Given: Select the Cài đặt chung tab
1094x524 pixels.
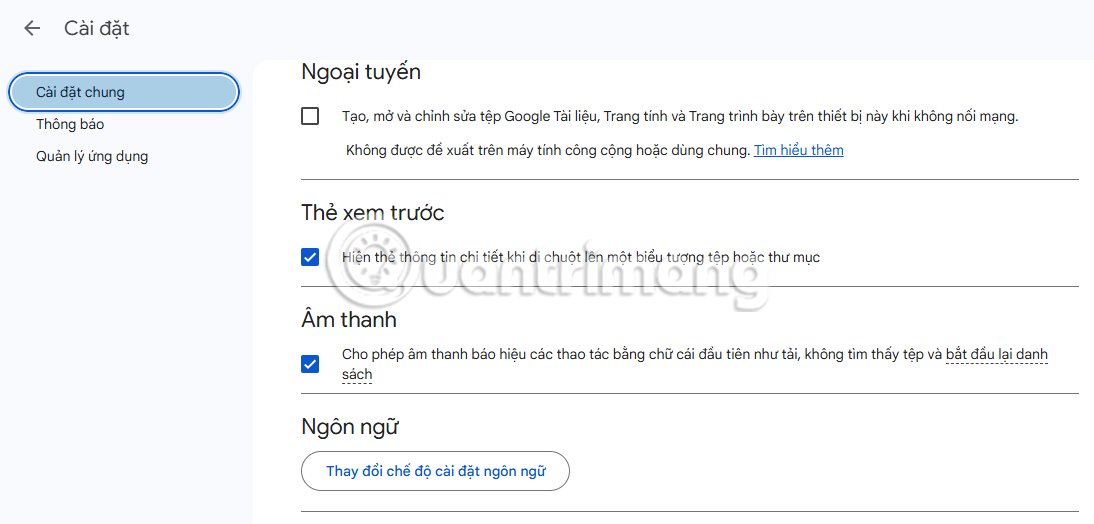Looking at the screenshot, I should [124, 92].
